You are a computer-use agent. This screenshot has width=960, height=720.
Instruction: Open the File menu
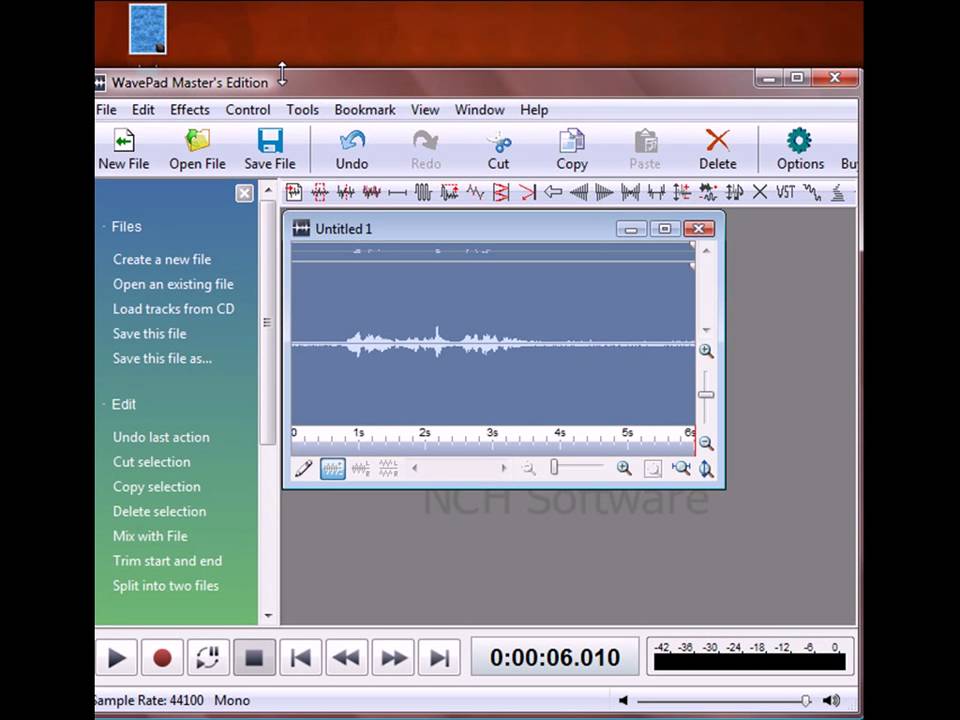tap(106, 110)
